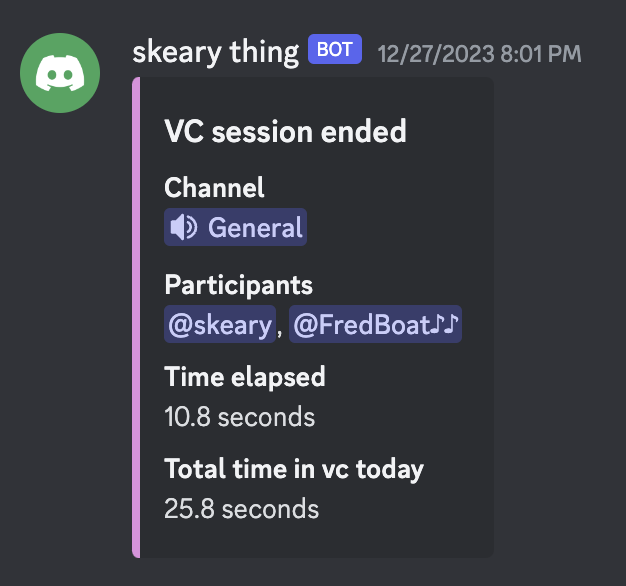
Task: Open the skeary thing username profile
Action: 215,50
